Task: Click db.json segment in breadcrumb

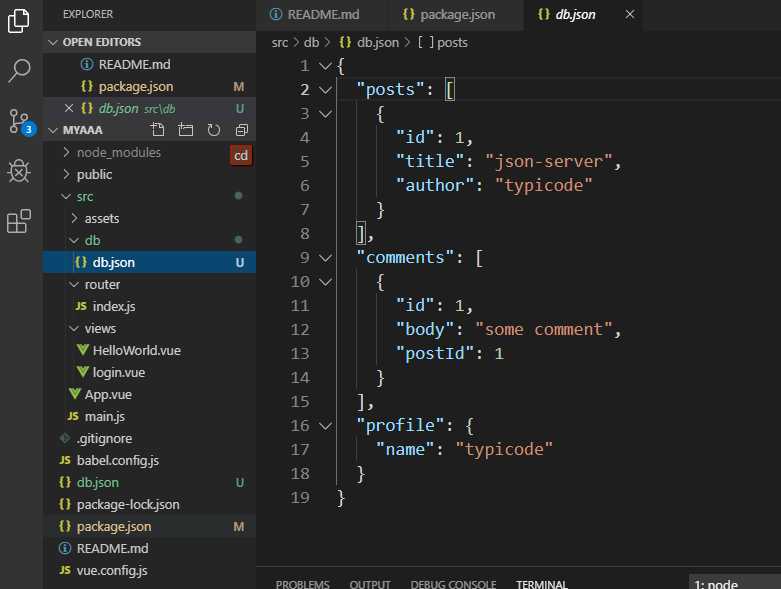Action: tap(369, 42)
